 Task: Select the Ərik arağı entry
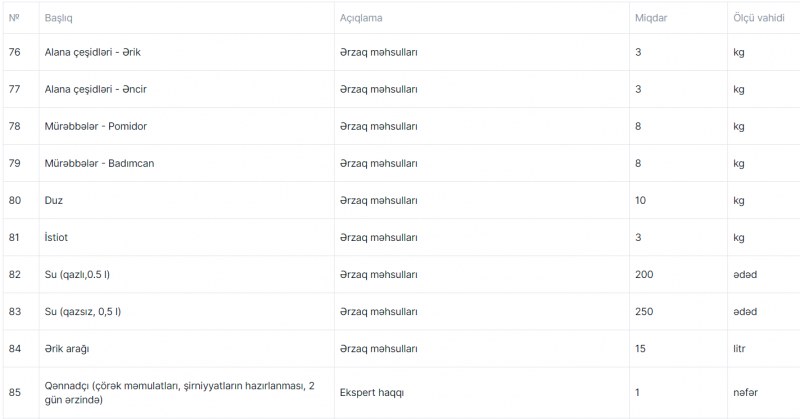pos(67,349)
